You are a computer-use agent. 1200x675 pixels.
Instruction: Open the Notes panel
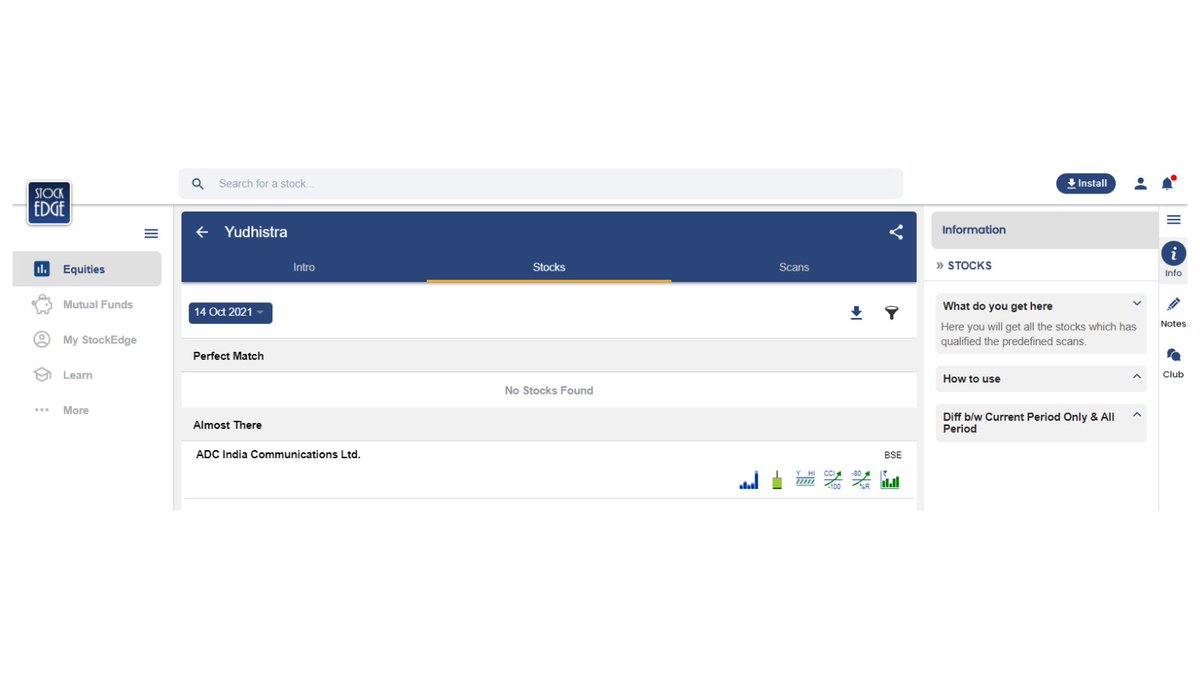click(1174, 312)
